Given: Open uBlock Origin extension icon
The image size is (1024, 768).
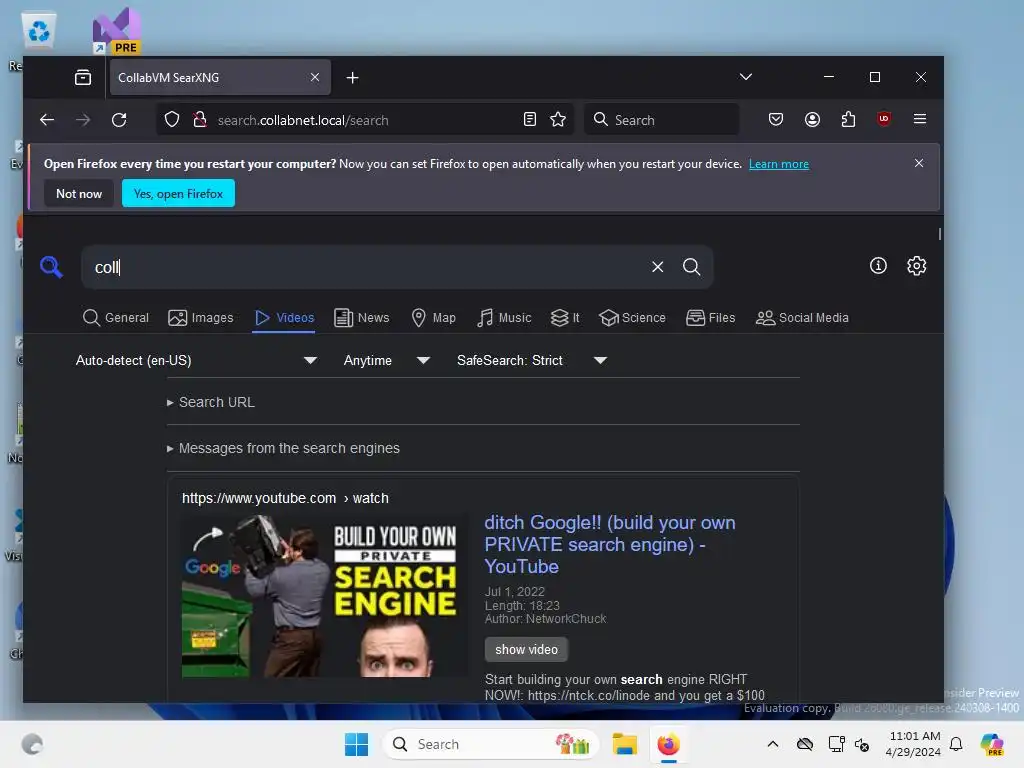Looking at the screenshot, I should [884, 119].
